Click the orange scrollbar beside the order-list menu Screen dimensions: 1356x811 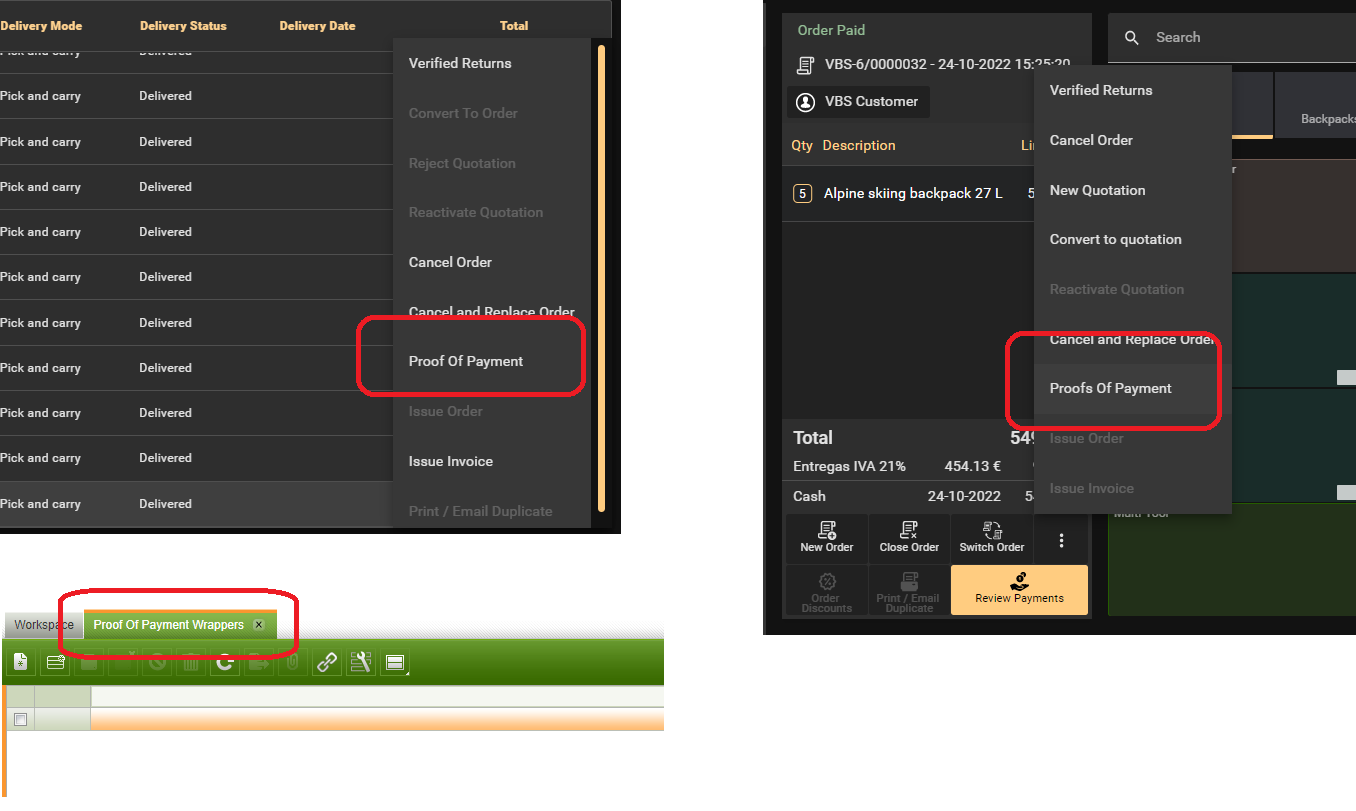(x=601, y=278)
